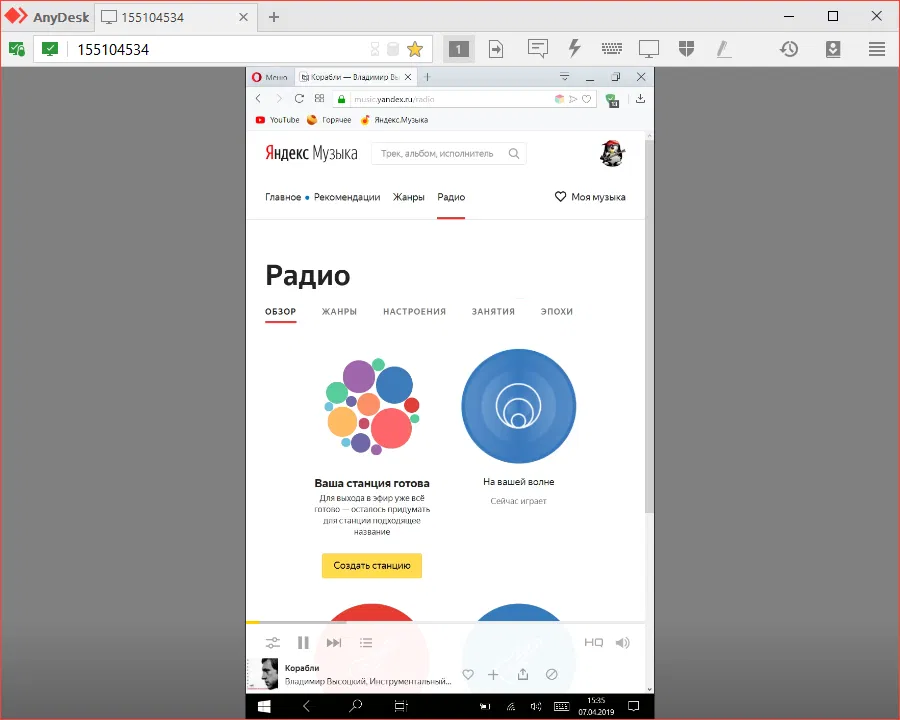The height and width of the screenshot is (720, 900).
Task: Toggle HQ audio quality
Action: [593, 642]
